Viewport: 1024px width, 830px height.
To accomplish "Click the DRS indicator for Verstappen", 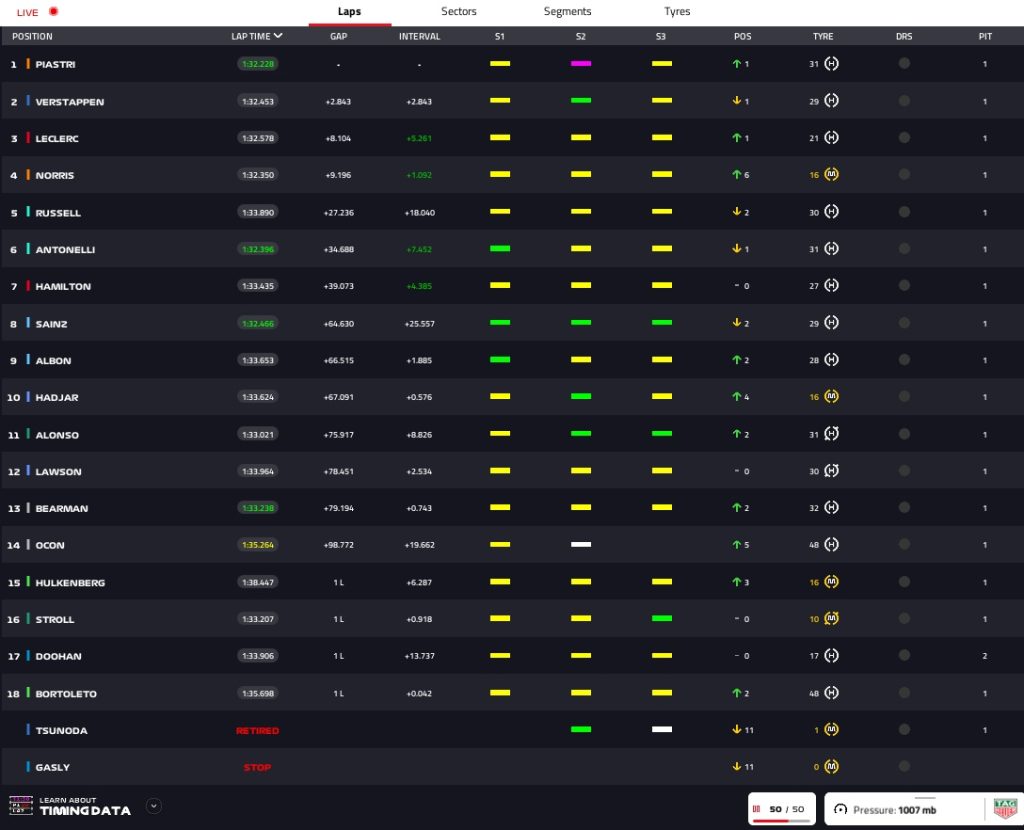I will click(x=904, y=101).
